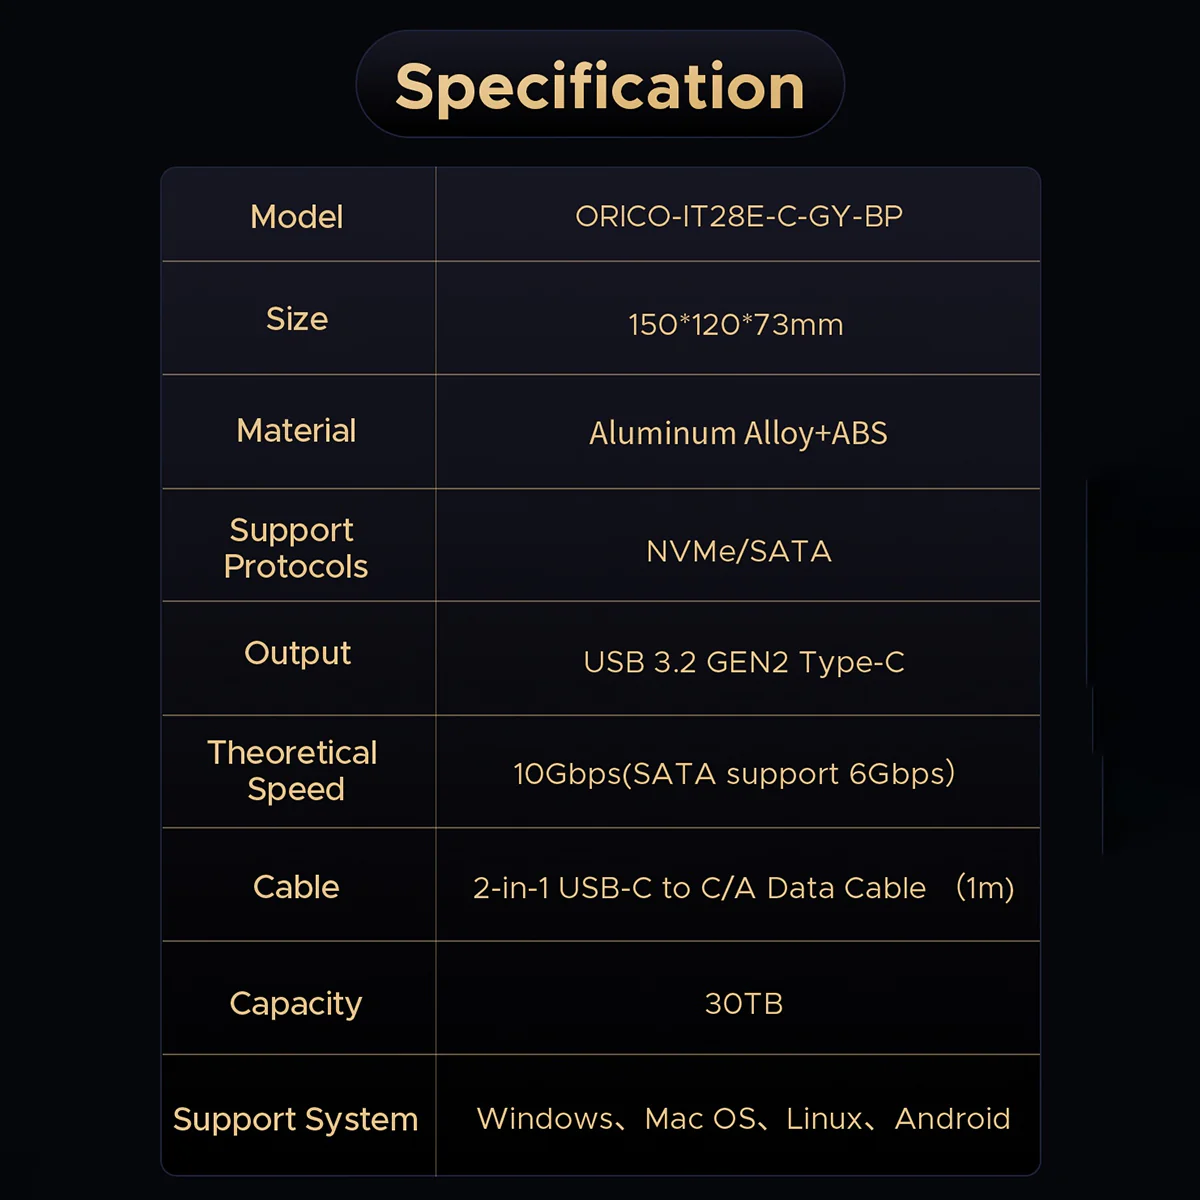Select the Theoretical Speed label
The height and width of the screenshot is (1200, 1200).
coord(292,770)
